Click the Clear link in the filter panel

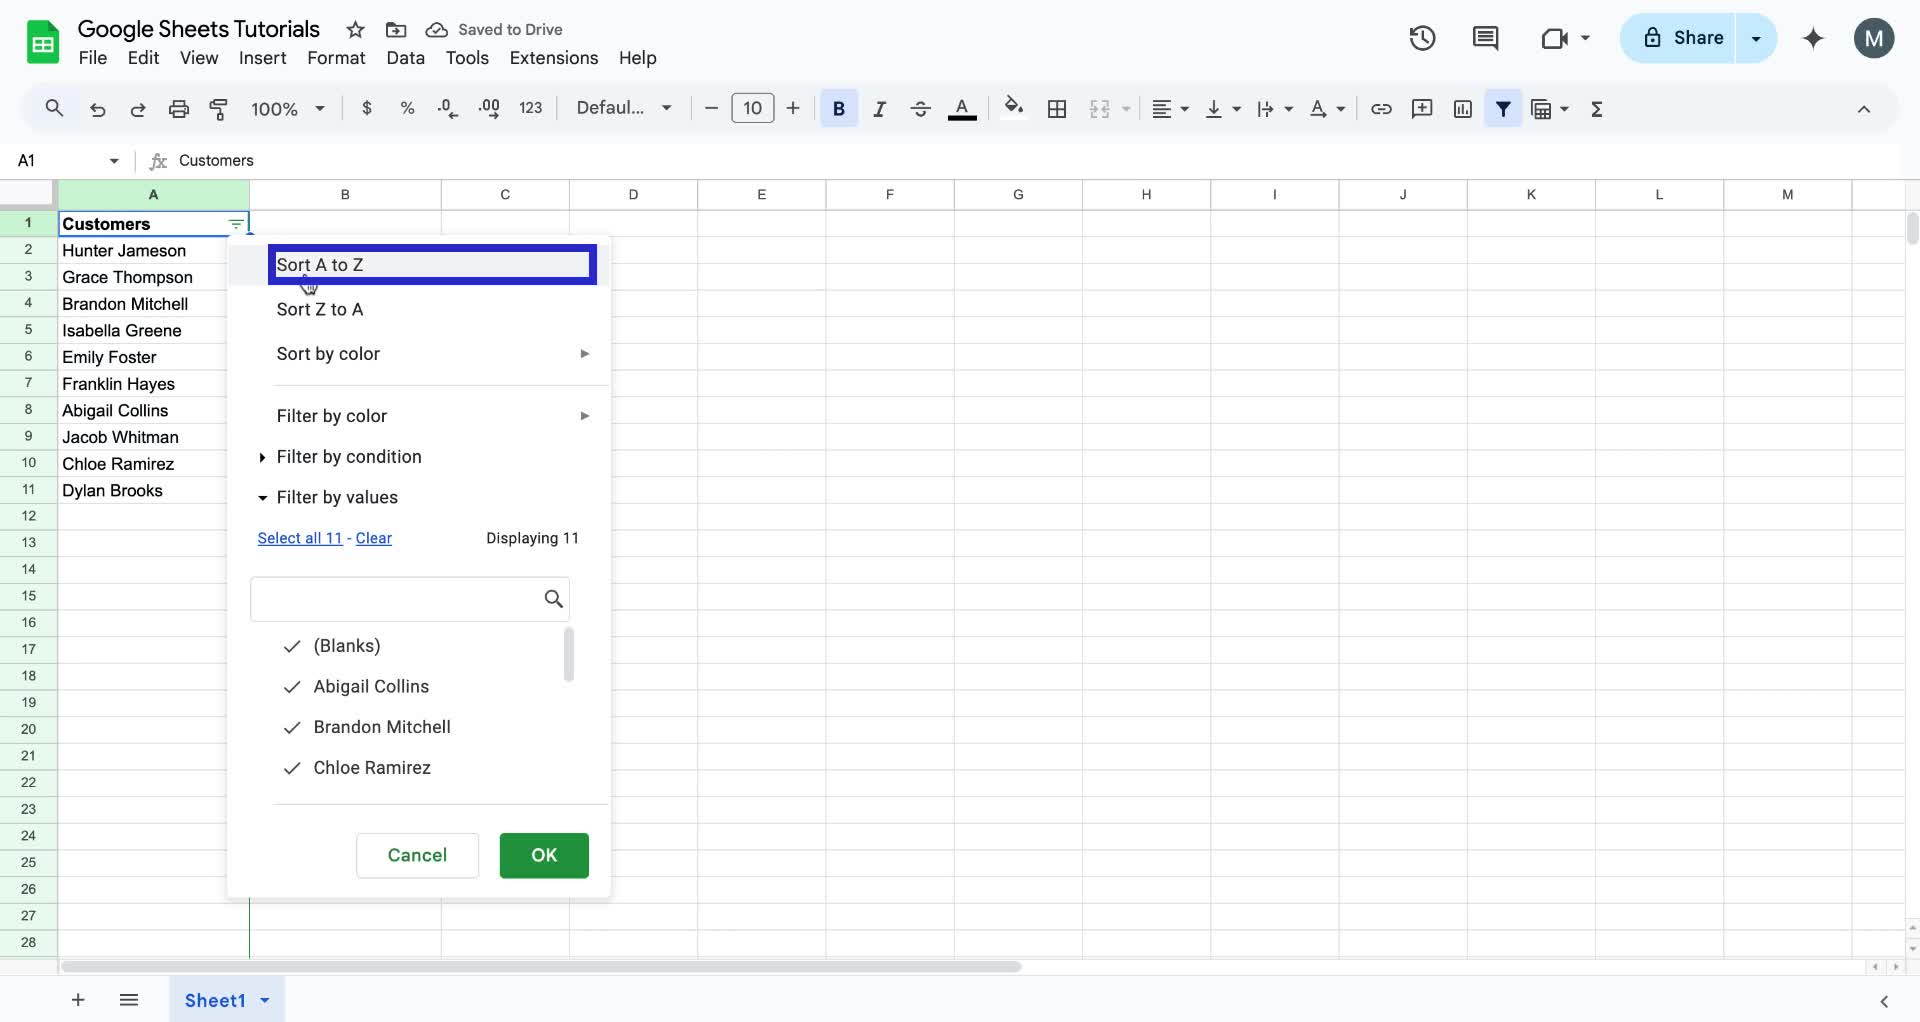[372, 538]
